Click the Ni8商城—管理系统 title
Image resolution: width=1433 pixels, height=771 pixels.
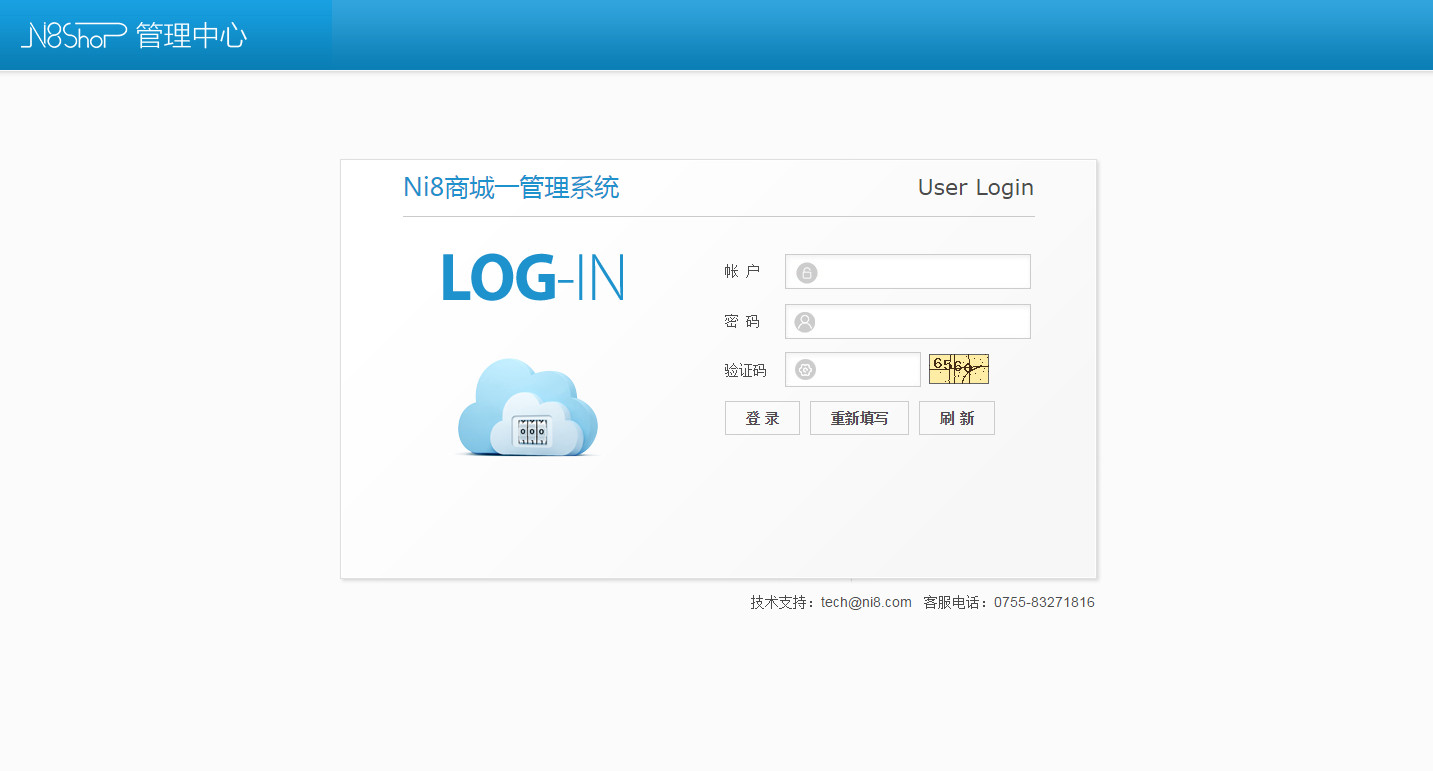511,188
